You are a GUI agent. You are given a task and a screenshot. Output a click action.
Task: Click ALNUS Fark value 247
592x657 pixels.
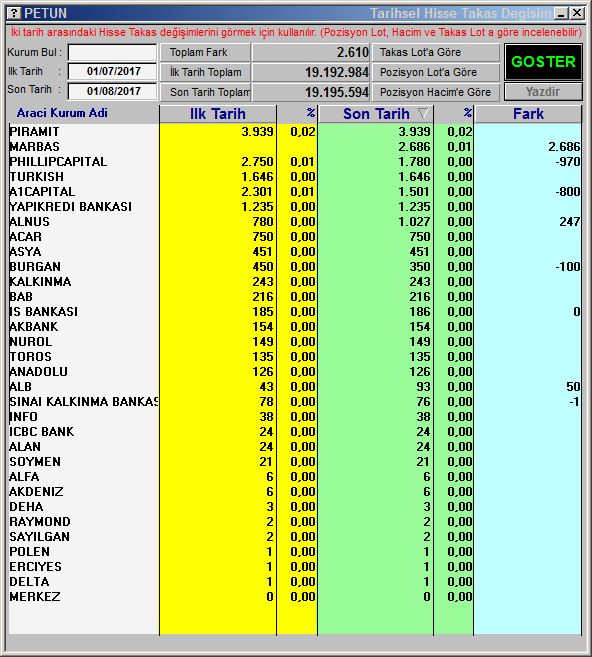(570, 222)
